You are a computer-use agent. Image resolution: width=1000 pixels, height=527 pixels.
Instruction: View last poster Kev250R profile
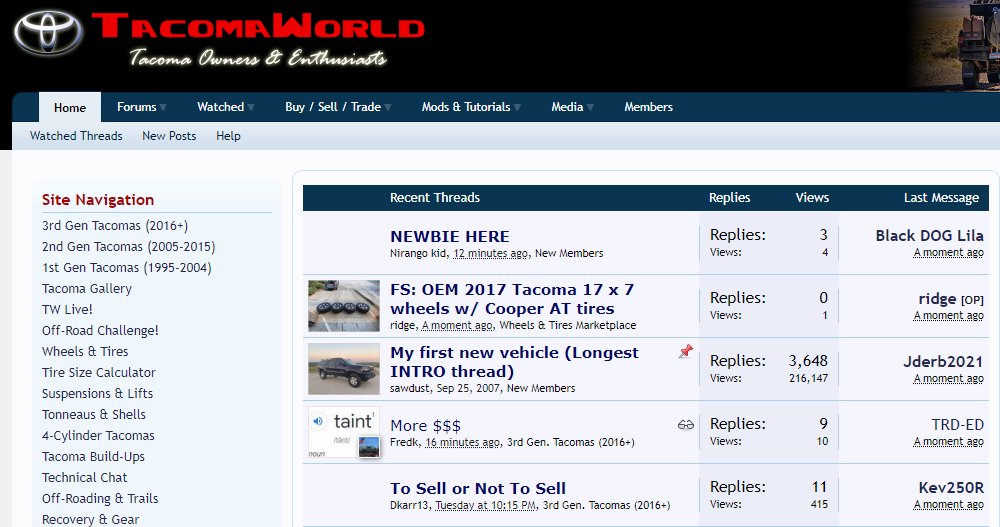[951, 487]
